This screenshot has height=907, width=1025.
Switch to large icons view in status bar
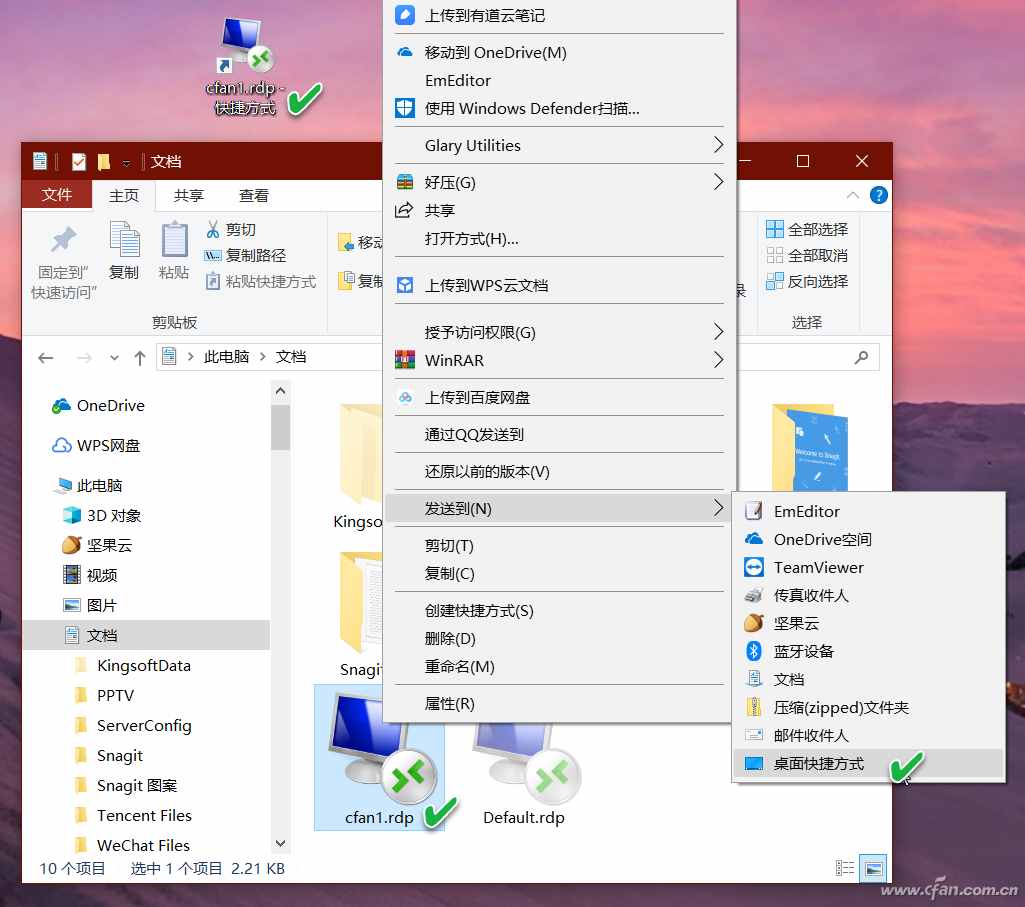tap(873, 868)
